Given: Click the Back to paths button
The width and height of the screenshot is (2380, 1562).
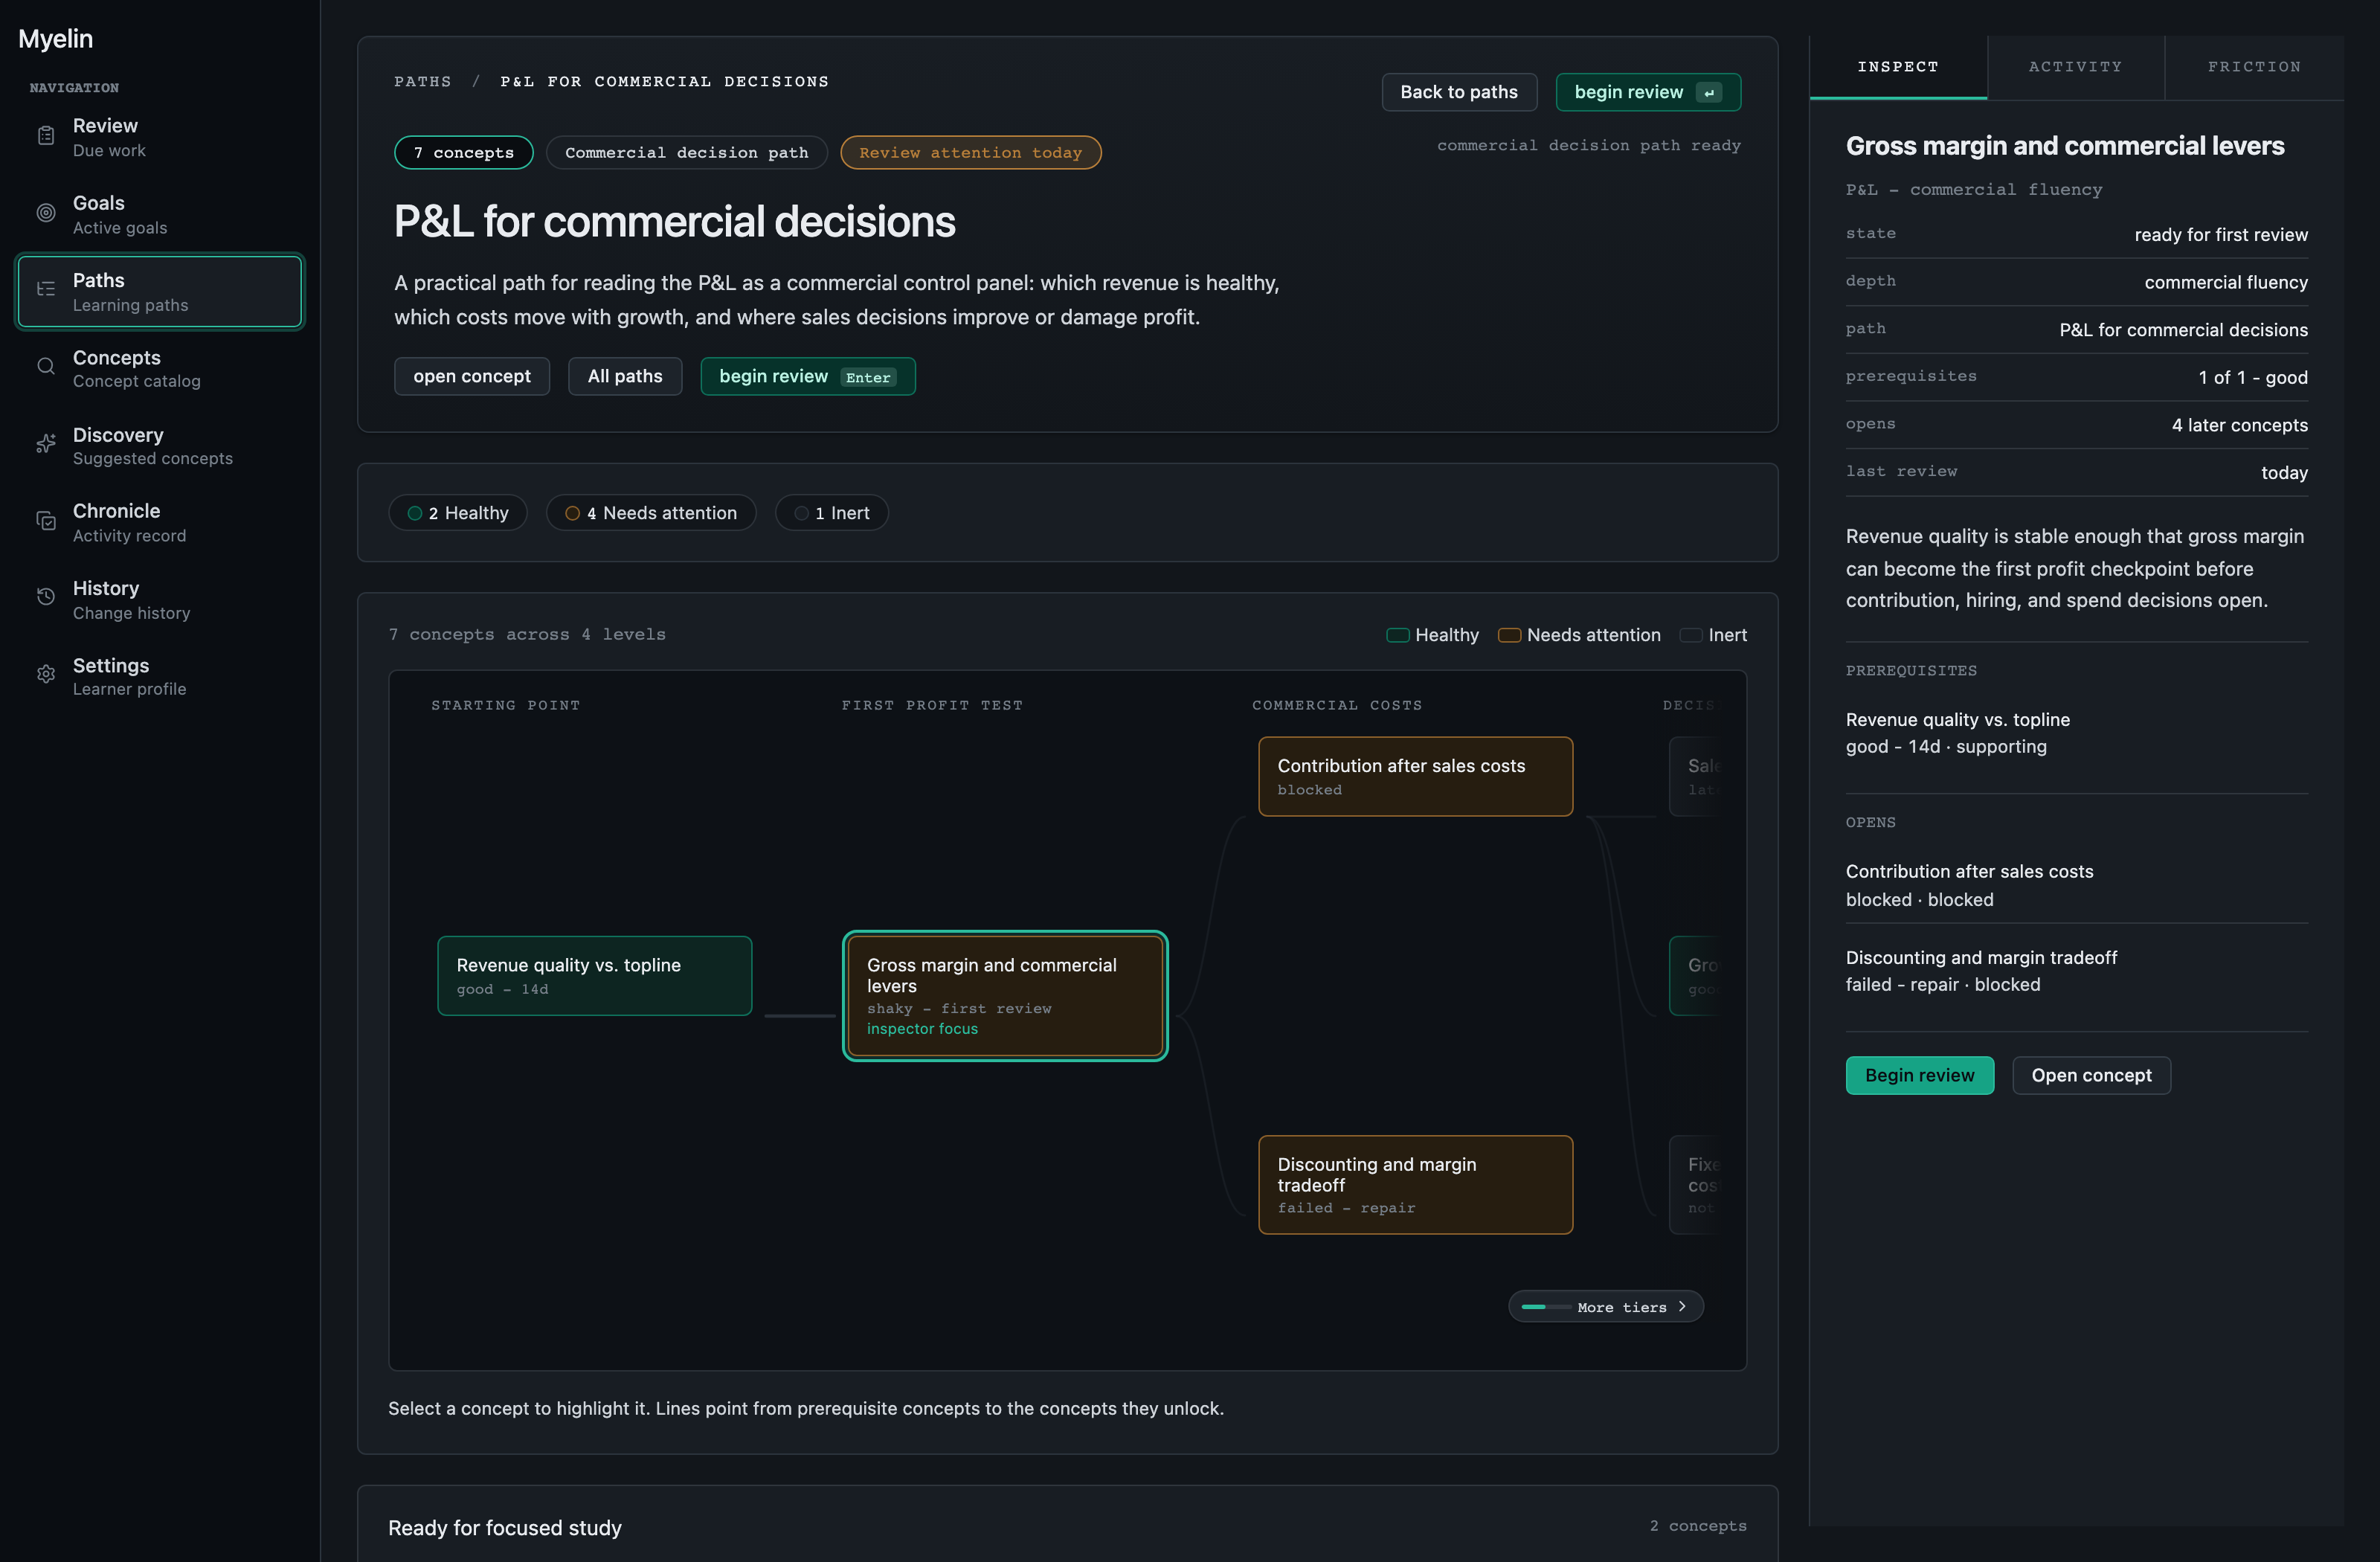Looking at the screenshot, I should click(x=1459, y=92).
